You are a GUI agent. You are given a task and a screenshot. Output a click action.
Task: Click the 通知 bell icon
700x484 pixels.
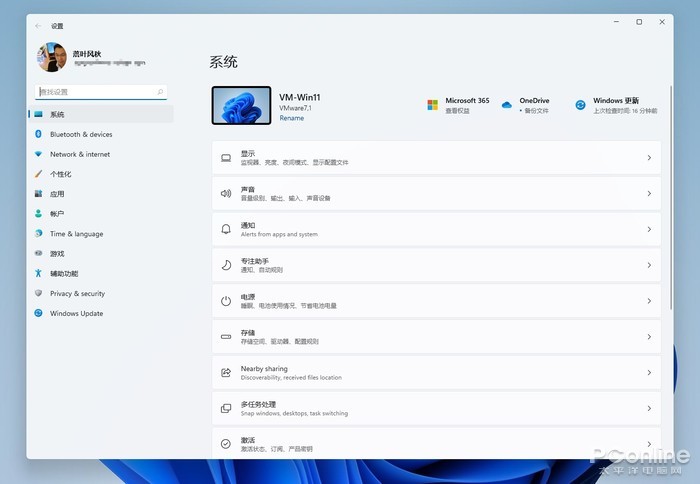(x=226, y=229)
